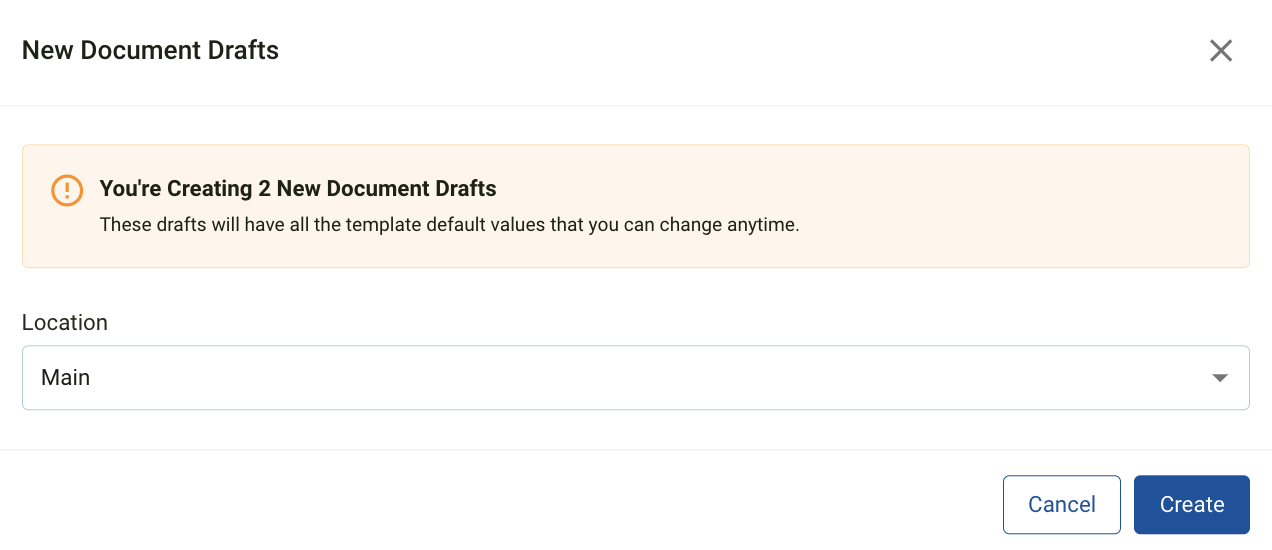
Task: Click the Cancel button
Action: coord(1062,505)
